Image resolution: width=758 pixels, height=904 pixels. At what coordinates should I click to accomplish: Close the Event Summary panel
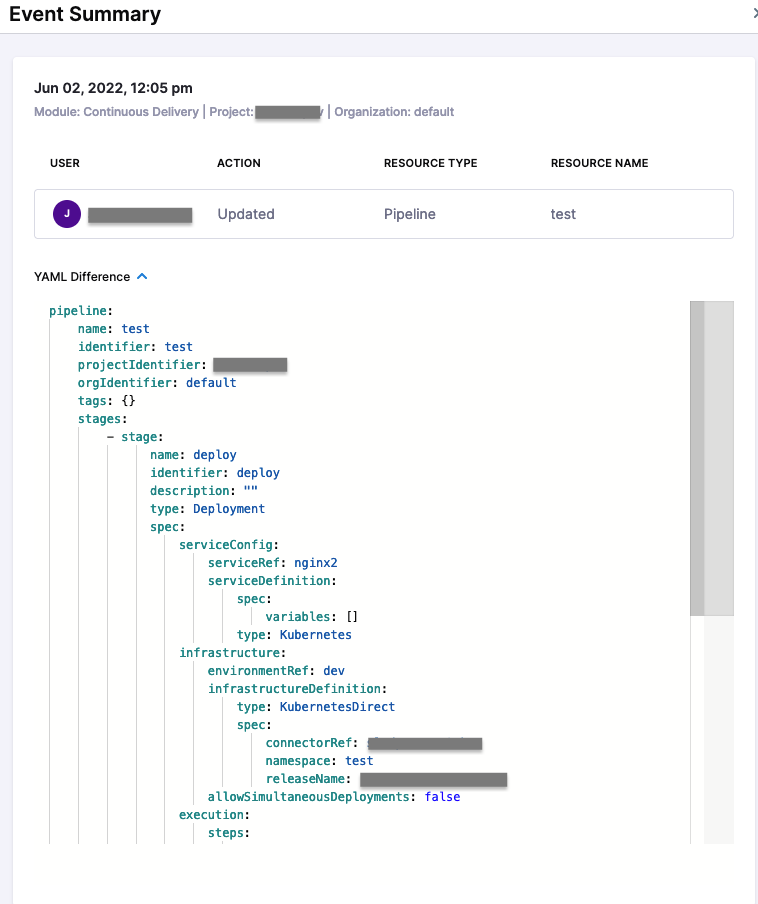click(x=754, y=14)
